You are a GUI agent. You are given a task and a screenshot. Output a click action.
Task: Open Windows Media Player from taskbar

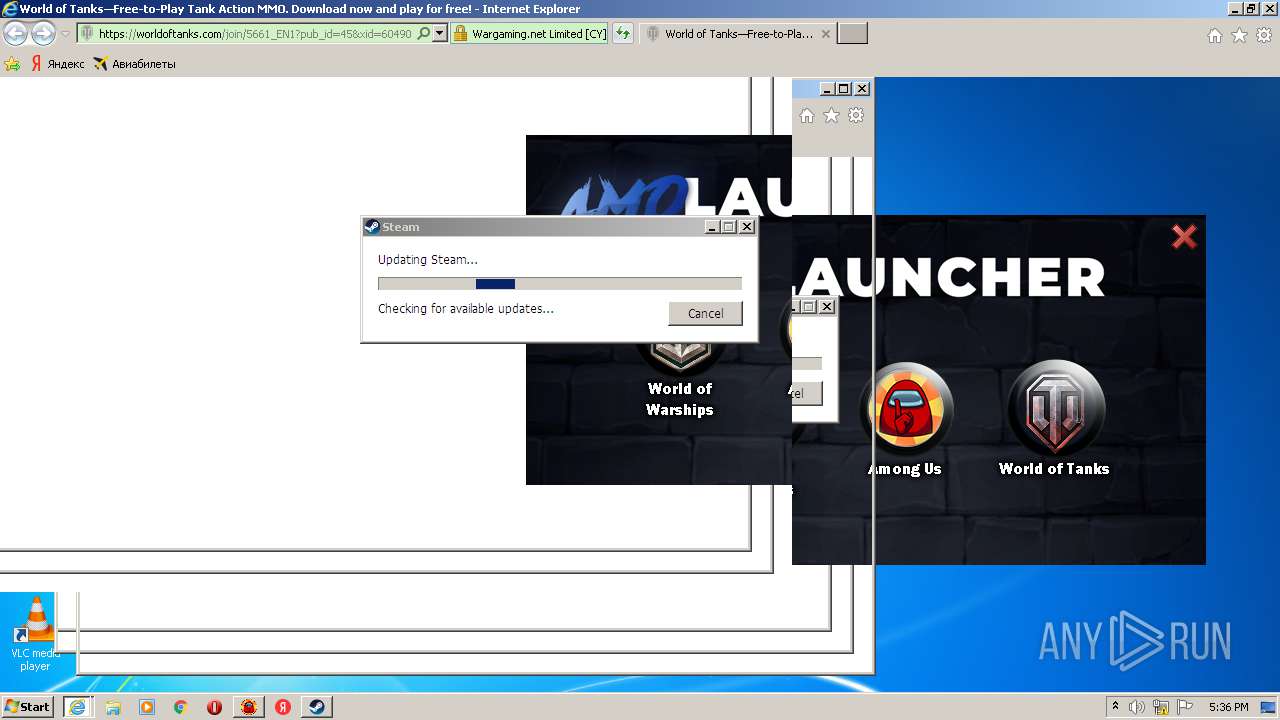click(x=147, y=707)
